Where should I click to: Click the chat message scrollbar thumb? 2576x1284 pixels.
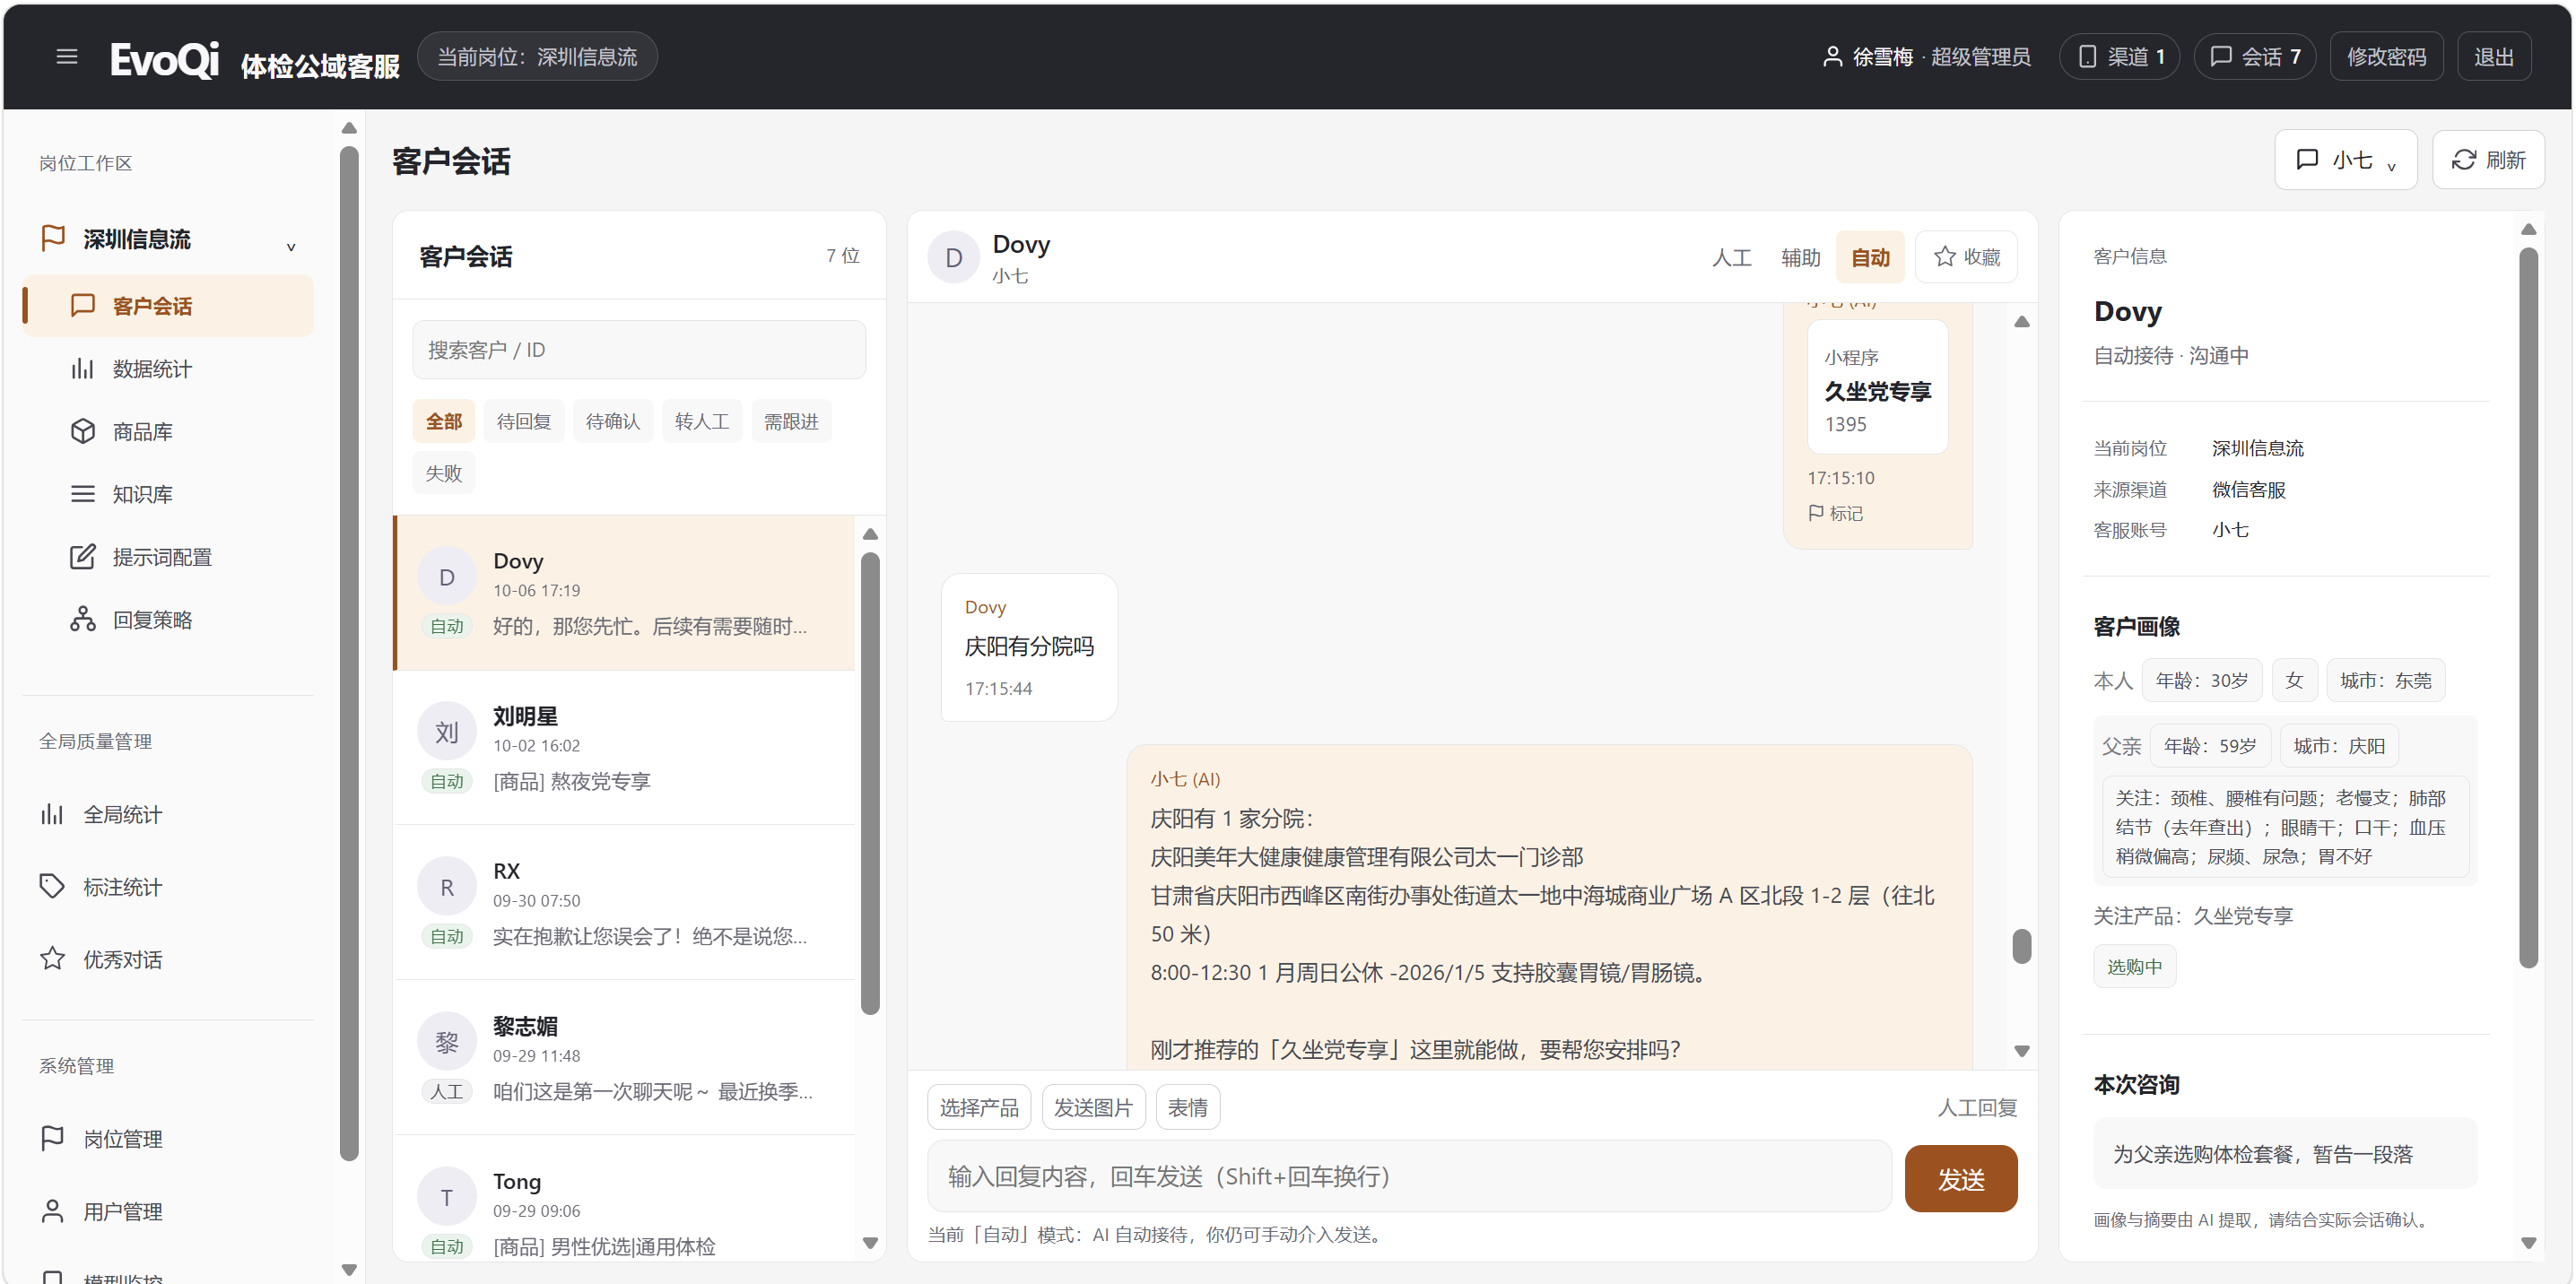(2021, 946)
